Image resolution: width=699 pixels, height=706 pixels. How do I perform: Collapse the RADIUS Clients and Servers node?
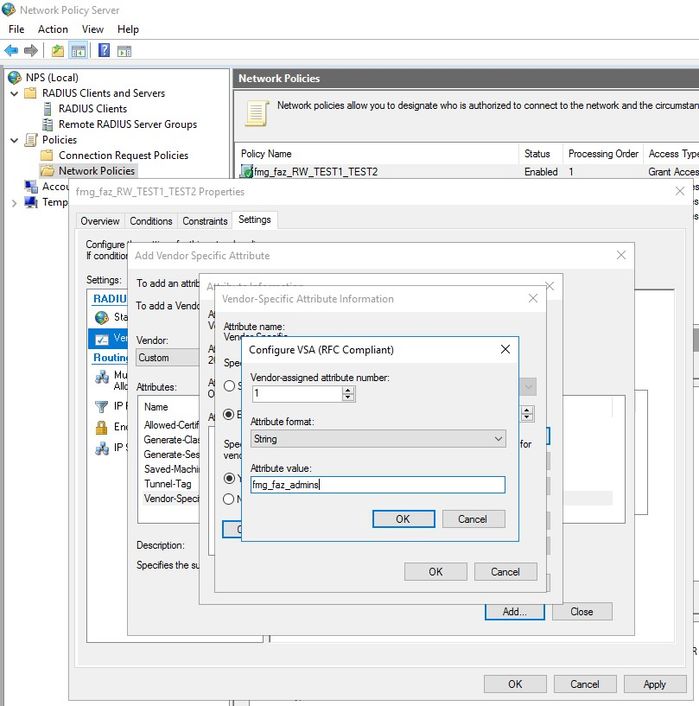[x=14, y=93]
